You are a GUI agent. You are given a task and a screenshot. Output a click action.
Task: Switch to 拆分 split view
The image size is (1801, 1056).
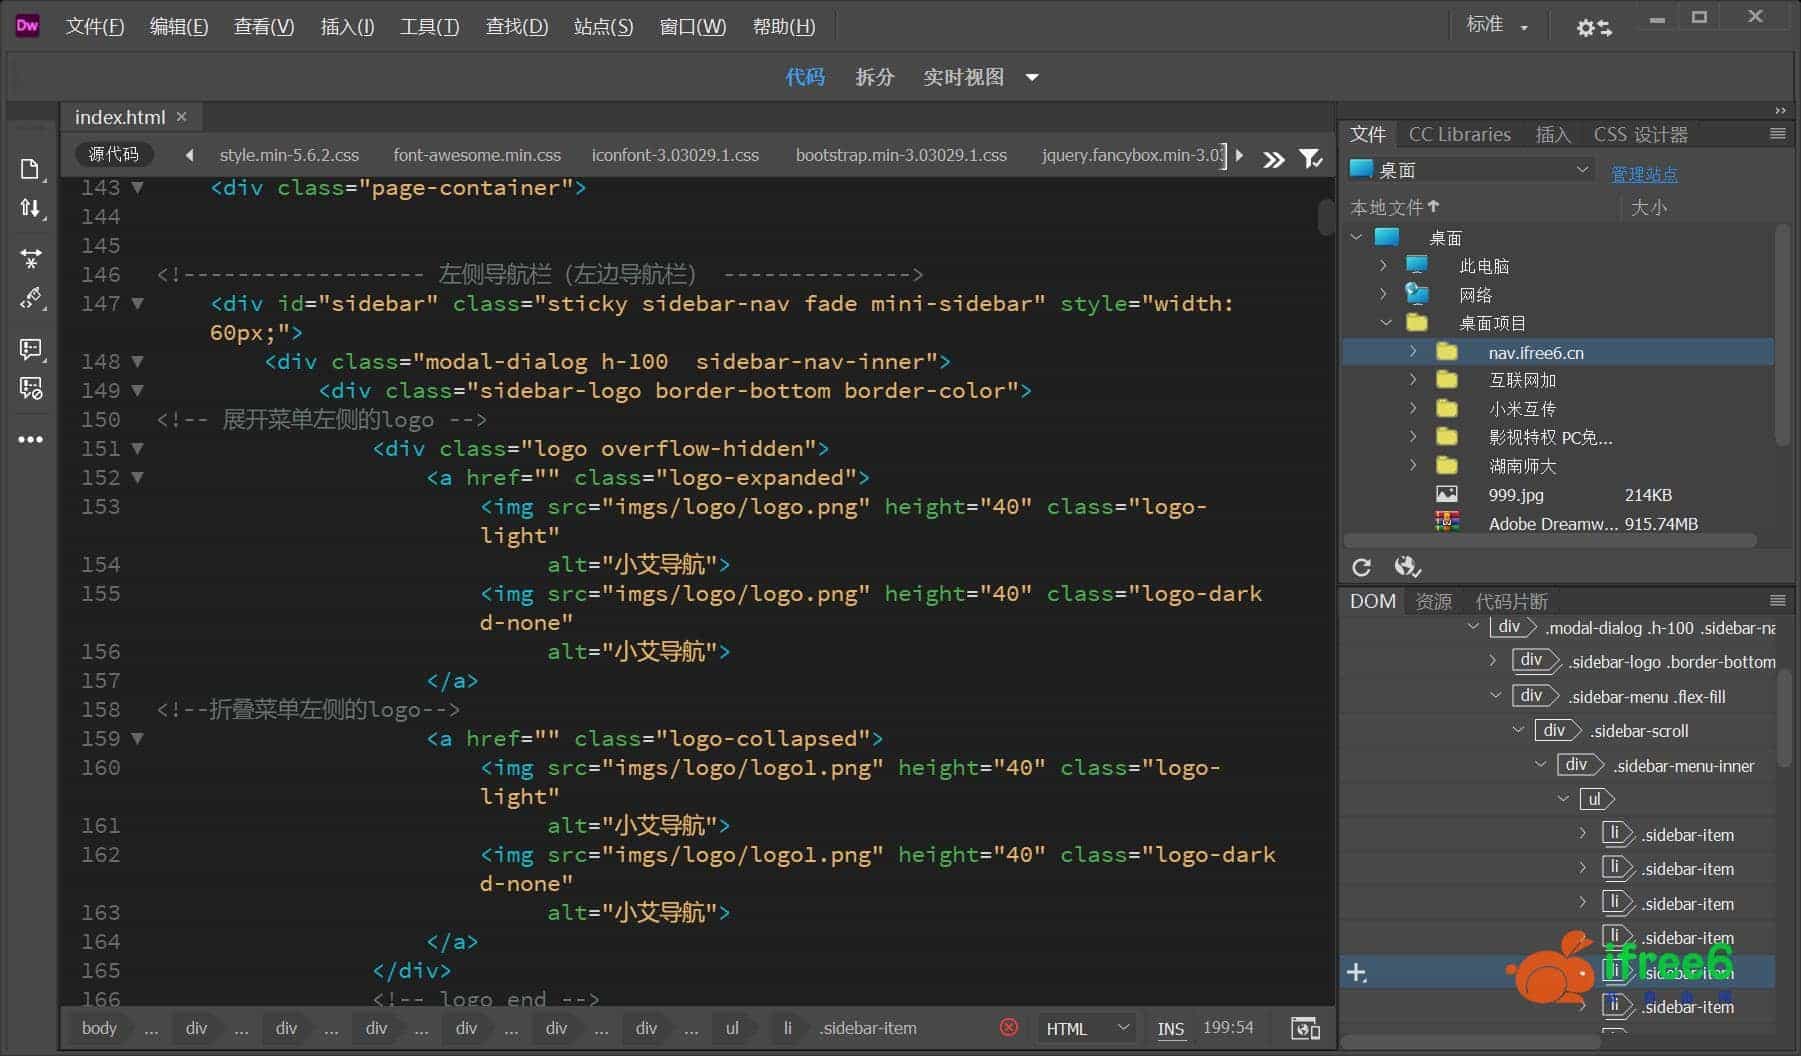(x=874, y=77)
